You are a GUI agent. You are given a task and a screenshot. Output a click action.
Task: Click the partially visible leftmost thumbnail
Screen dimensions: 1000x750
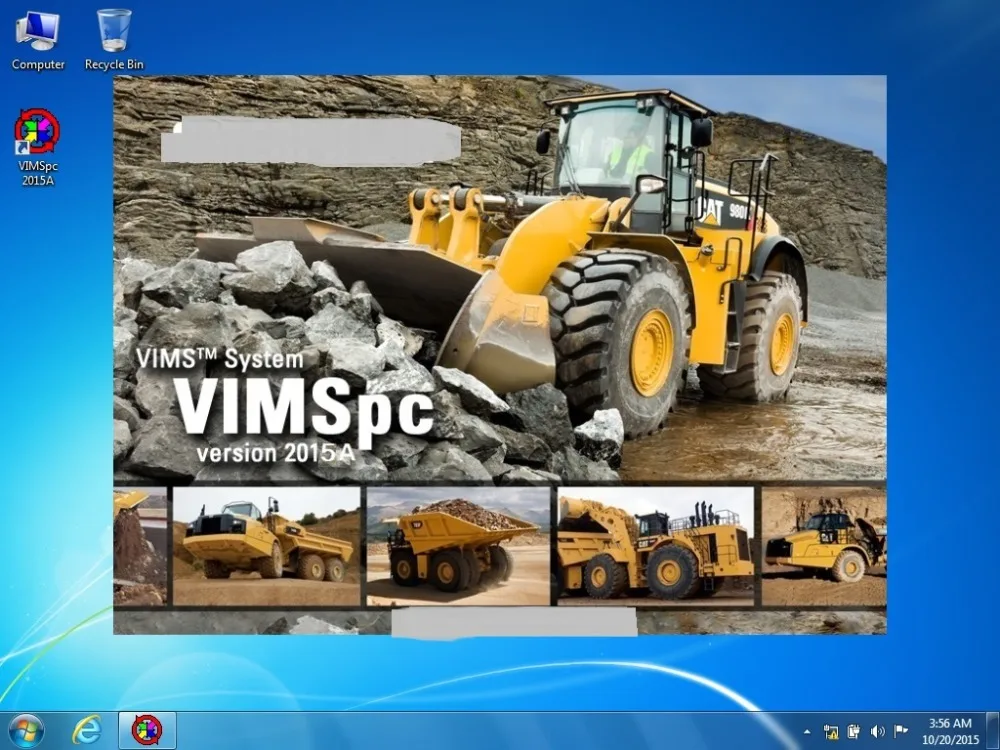pos(139,546)
